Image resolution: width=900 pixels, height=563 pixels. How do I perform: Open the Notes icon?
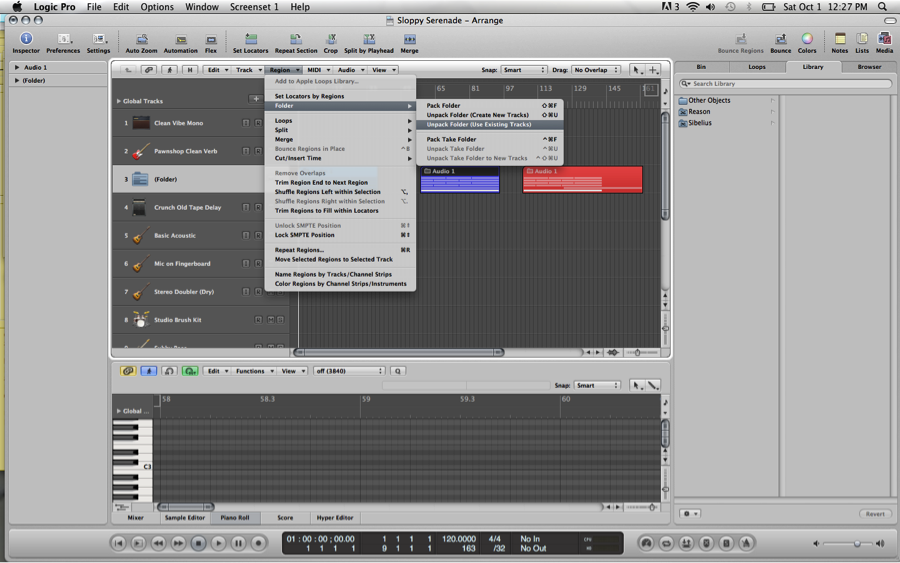(x=839, y=40)
